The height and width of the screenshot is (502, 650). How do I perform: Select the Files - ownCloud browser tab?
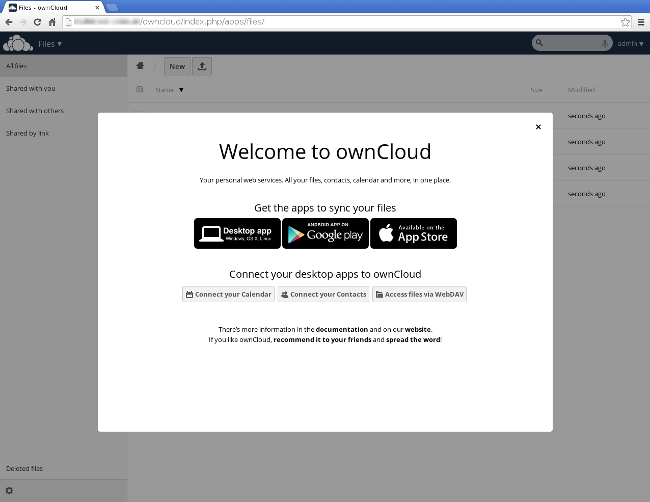(52, 7)
